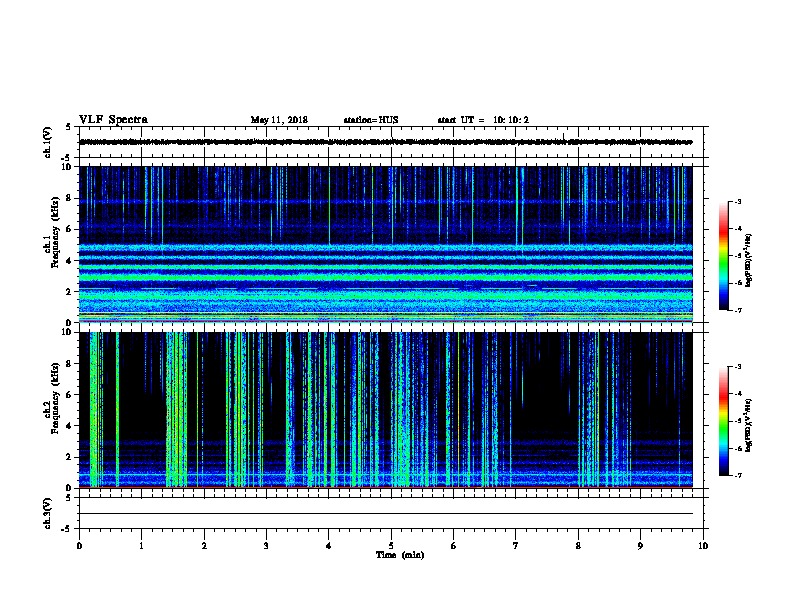This screenshot has height=612, width=792.
Task: Click the 'station=HUS' header label
Action: tap(371, 120)
